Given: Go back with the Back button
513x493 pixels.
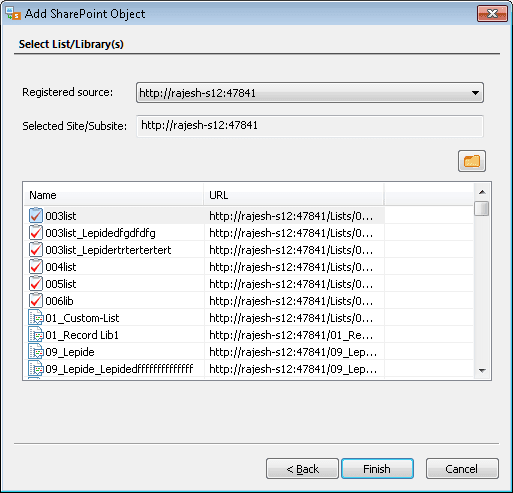Looking at the screenshot, I should (x=302, y=469).
